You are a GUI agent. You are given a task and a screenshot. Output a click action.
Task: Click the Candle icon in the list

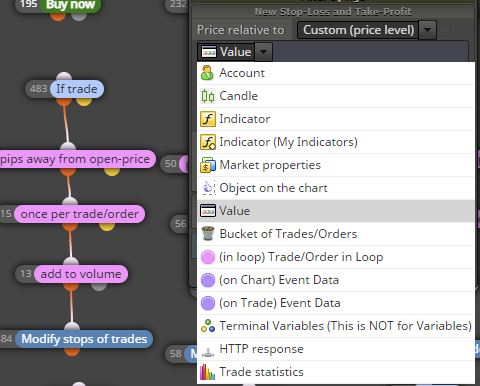point(208,96)
